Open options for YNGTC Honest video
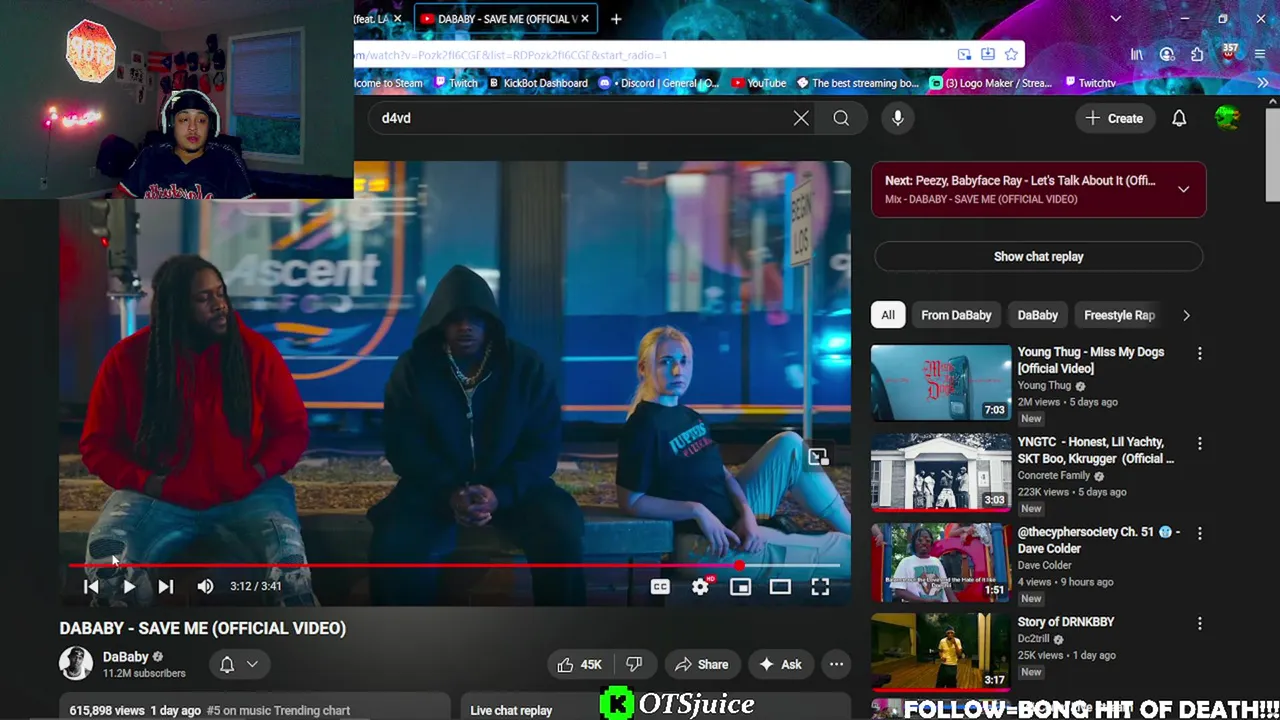The height and width of the screenshot is (720, 1280). (1199, 443)
